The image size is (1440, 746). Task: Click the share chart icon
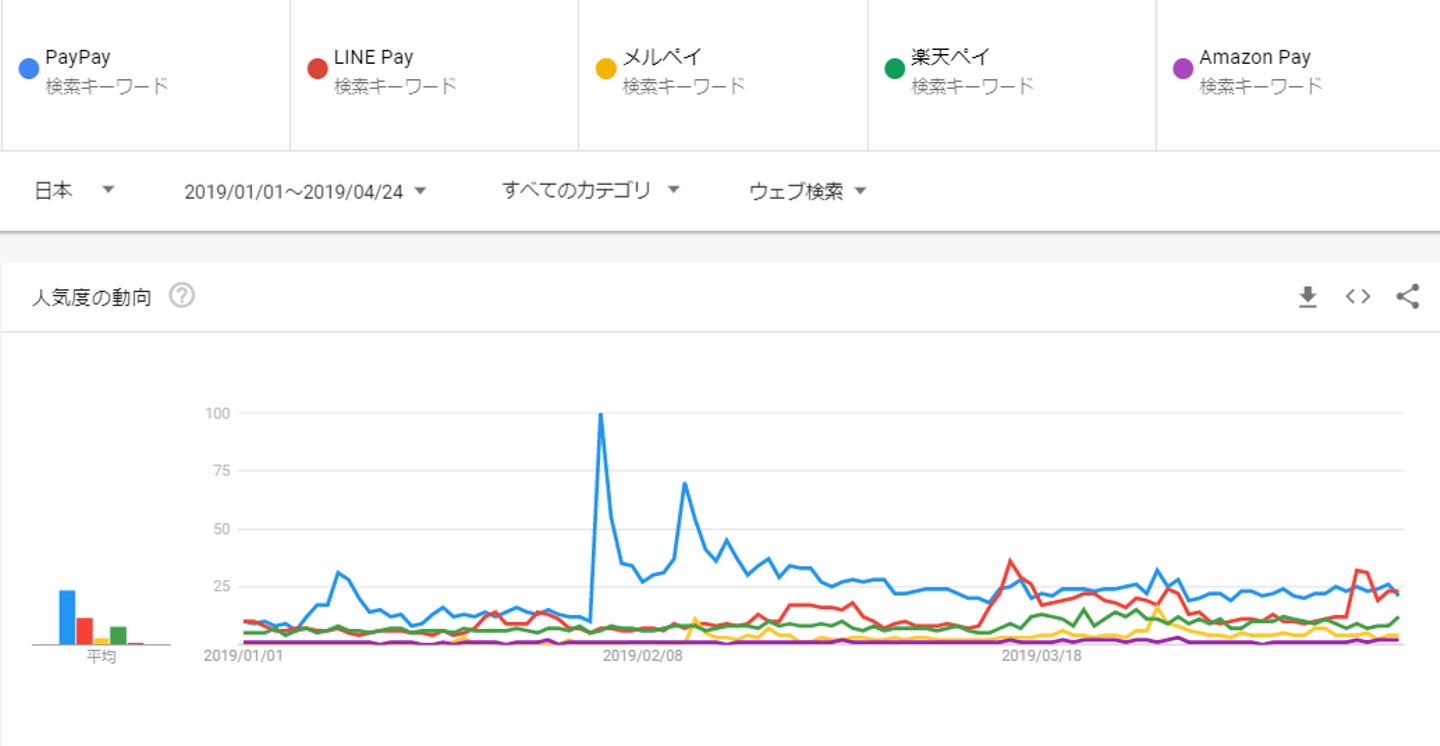(1407, 296)
